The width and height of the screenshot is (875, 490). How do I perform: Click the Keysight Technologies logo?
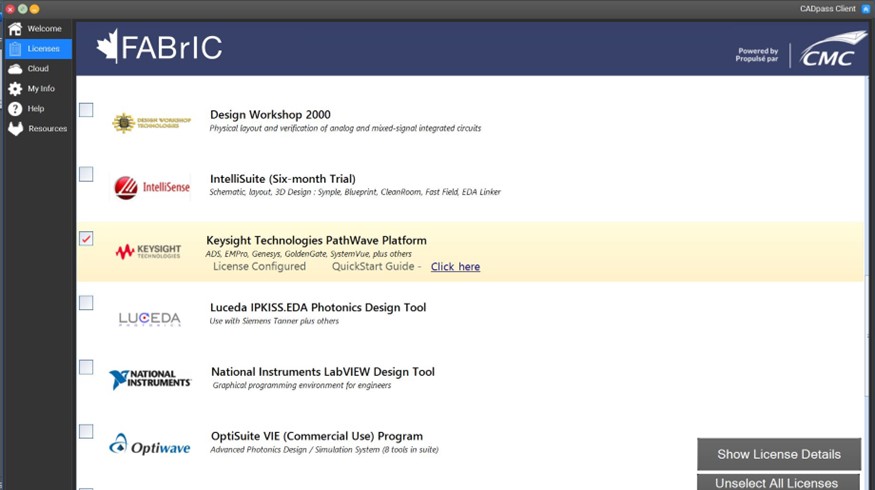(148, 252)
